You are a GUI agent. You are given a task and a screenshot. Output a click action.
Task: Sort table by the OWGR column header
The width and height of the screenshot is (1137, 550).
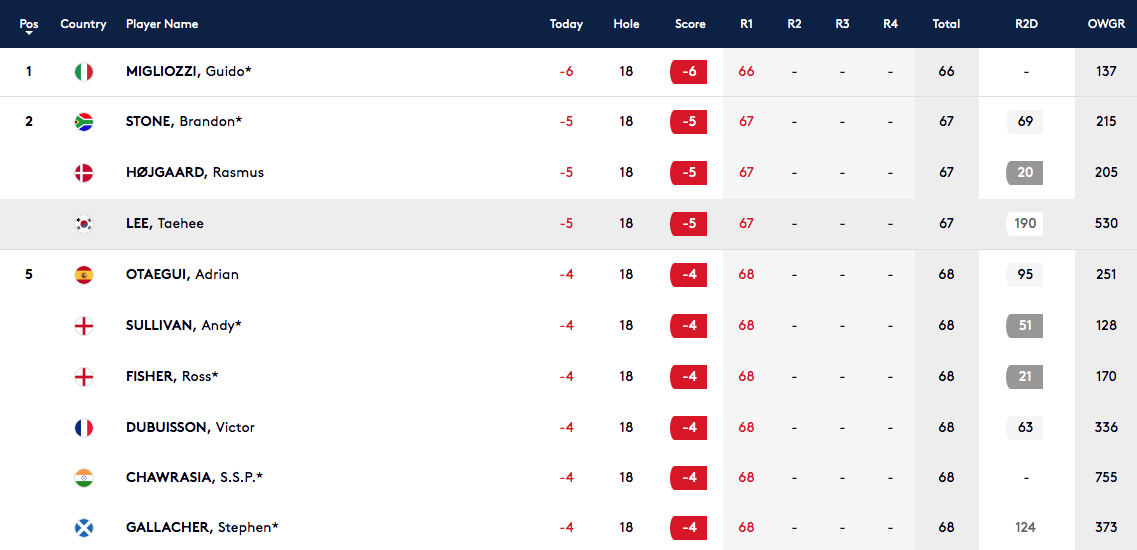click(1106, 24)
